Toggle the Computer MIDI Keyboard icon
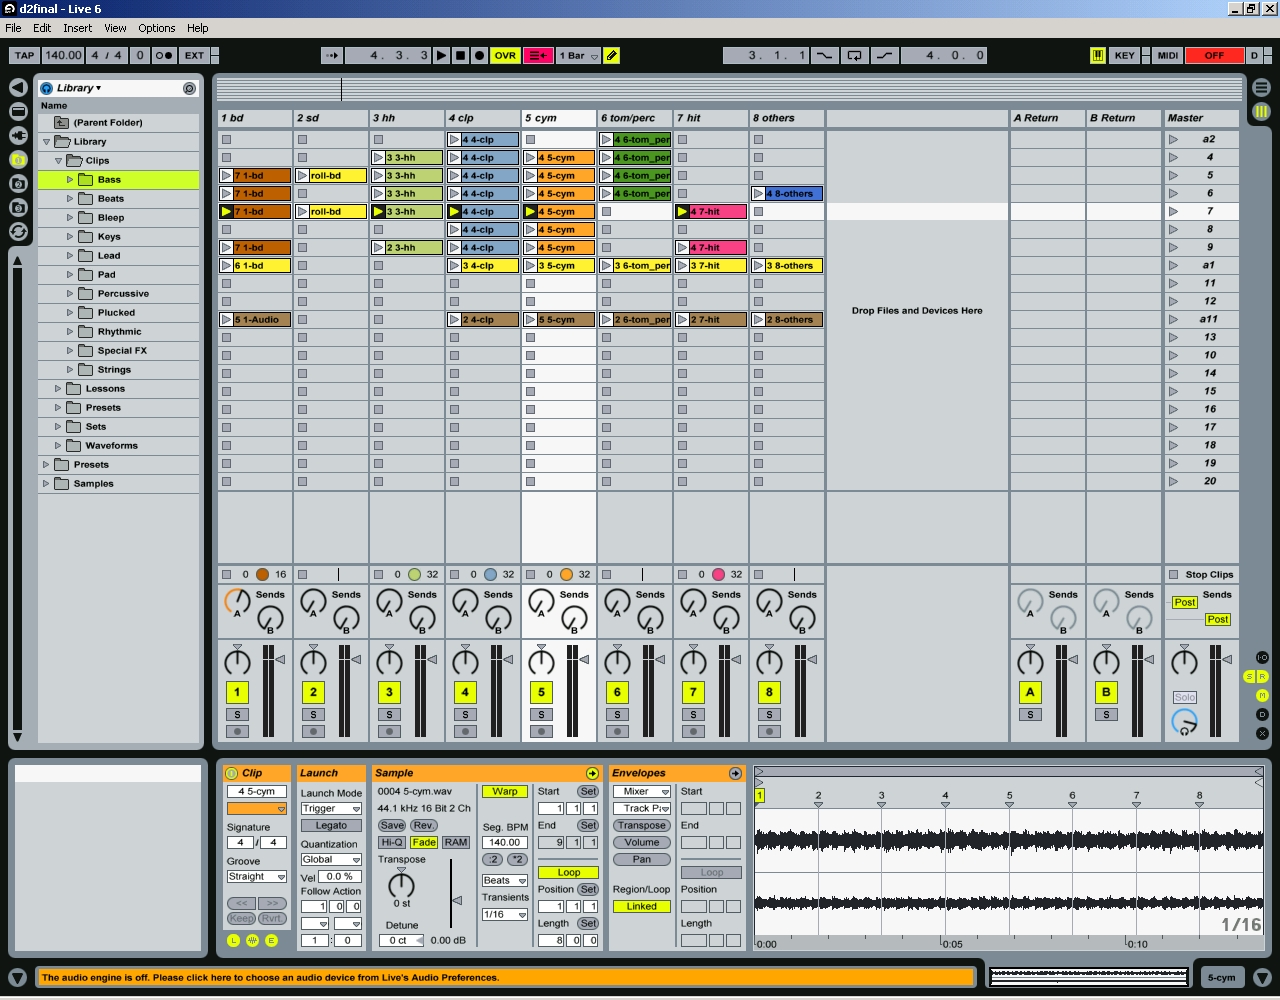The image size is (1280, 1000). click(x=1097, y=55)
